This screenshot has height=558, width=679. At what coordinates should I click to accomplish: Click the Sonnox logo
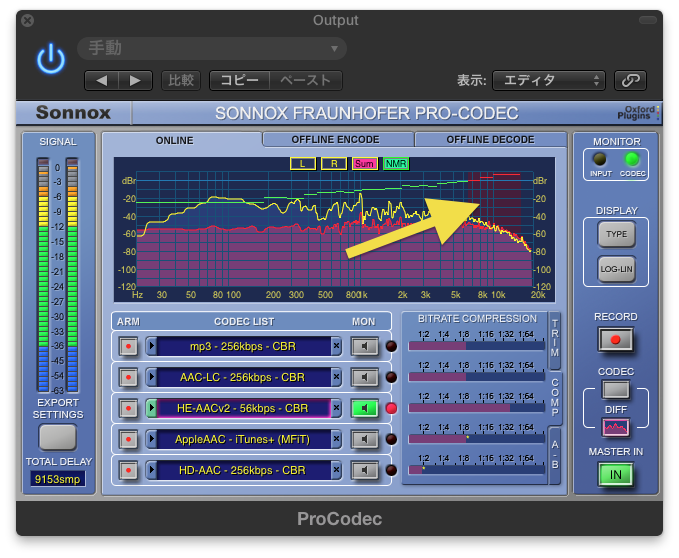tap(73, 113)
